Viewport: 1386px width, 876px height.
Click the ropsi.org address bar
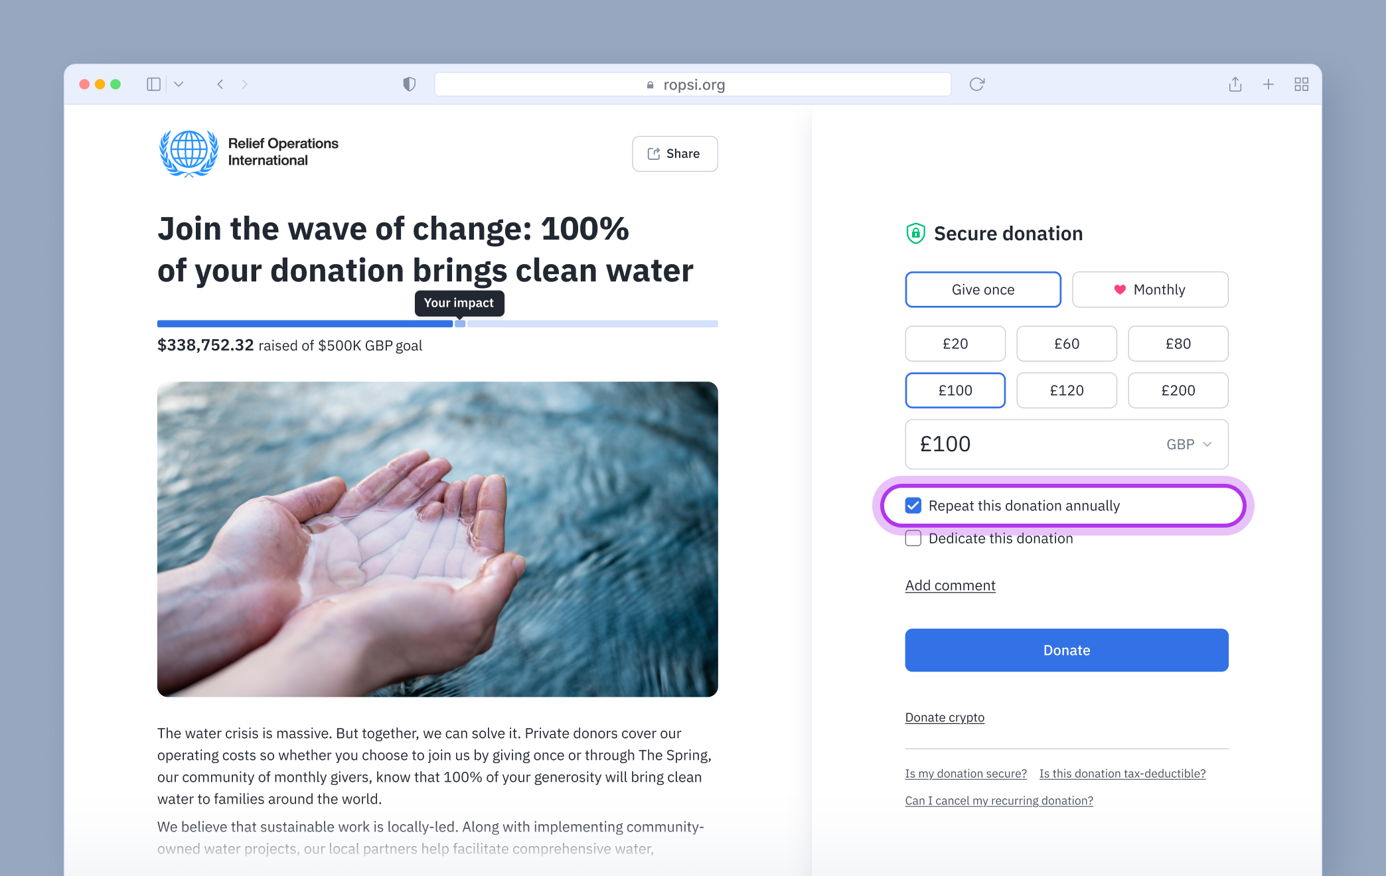692,84
